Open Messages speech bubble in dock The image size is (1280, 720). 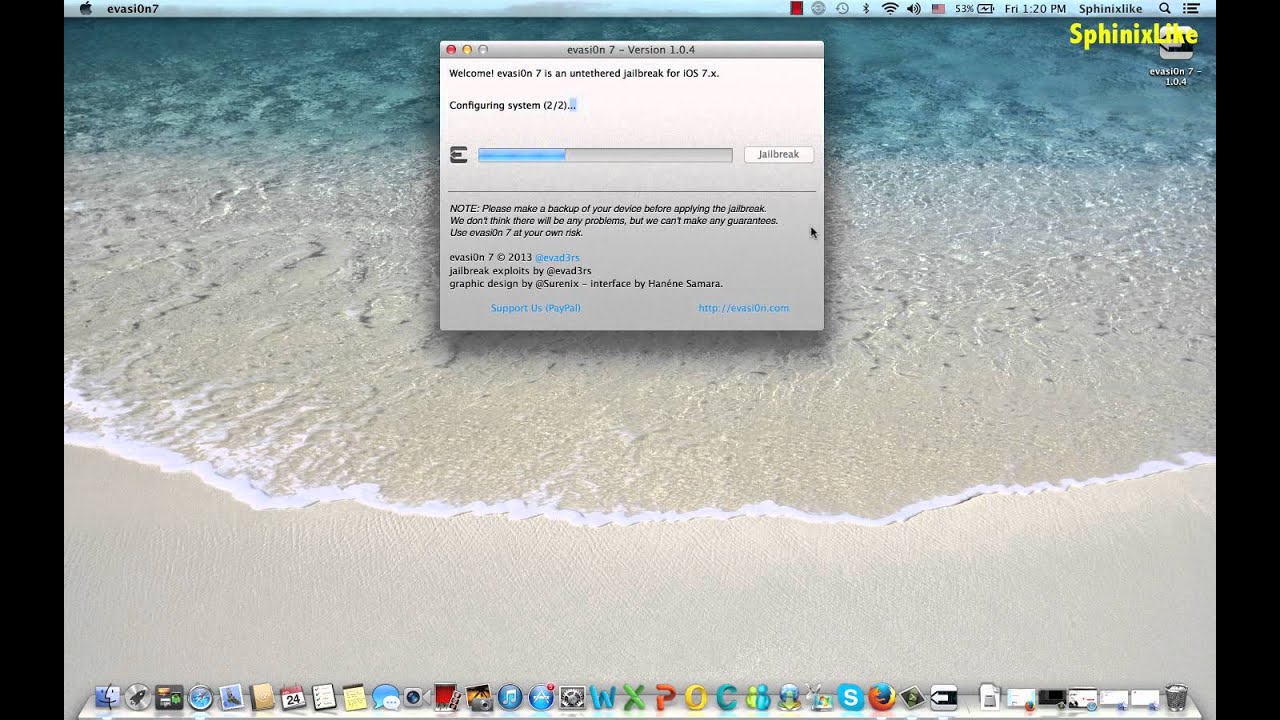click(385, 697)
